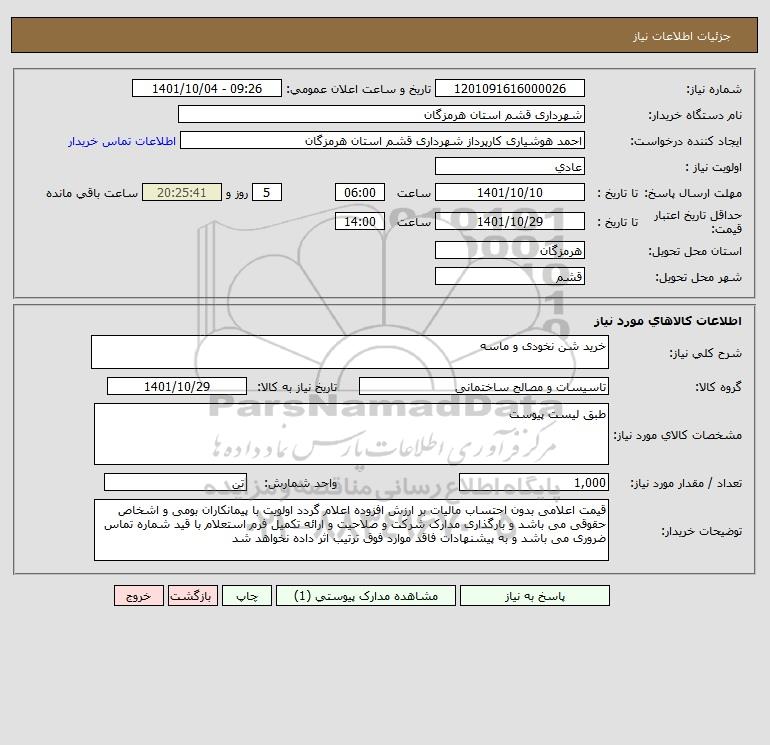Viewport: 770px width, 745px height.
Task: Click the تاریخ و ساعت اعلان عمومی label
Action: pos(359,89)
